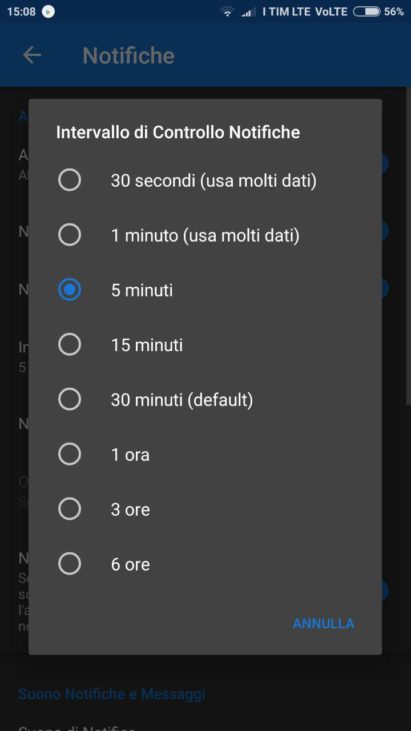The height and width of the screenshot is (731, 411).
Task: Tap the 15:08 clock in status bar
Action: [21, 12]
